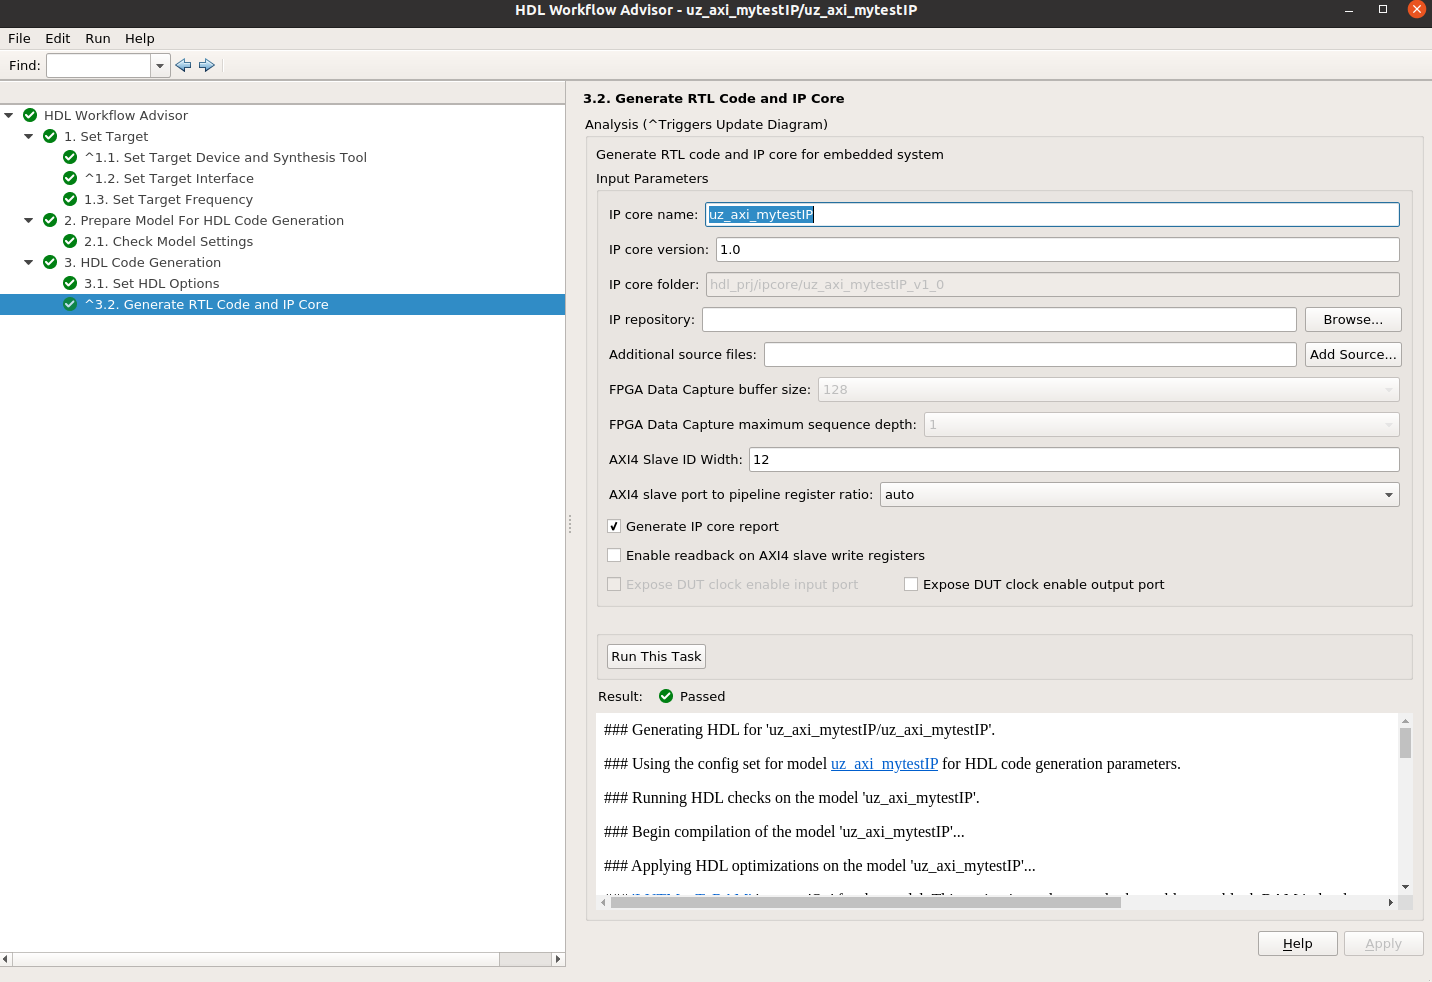Open the Find field dropdown arrow

(x=160, y=66)
